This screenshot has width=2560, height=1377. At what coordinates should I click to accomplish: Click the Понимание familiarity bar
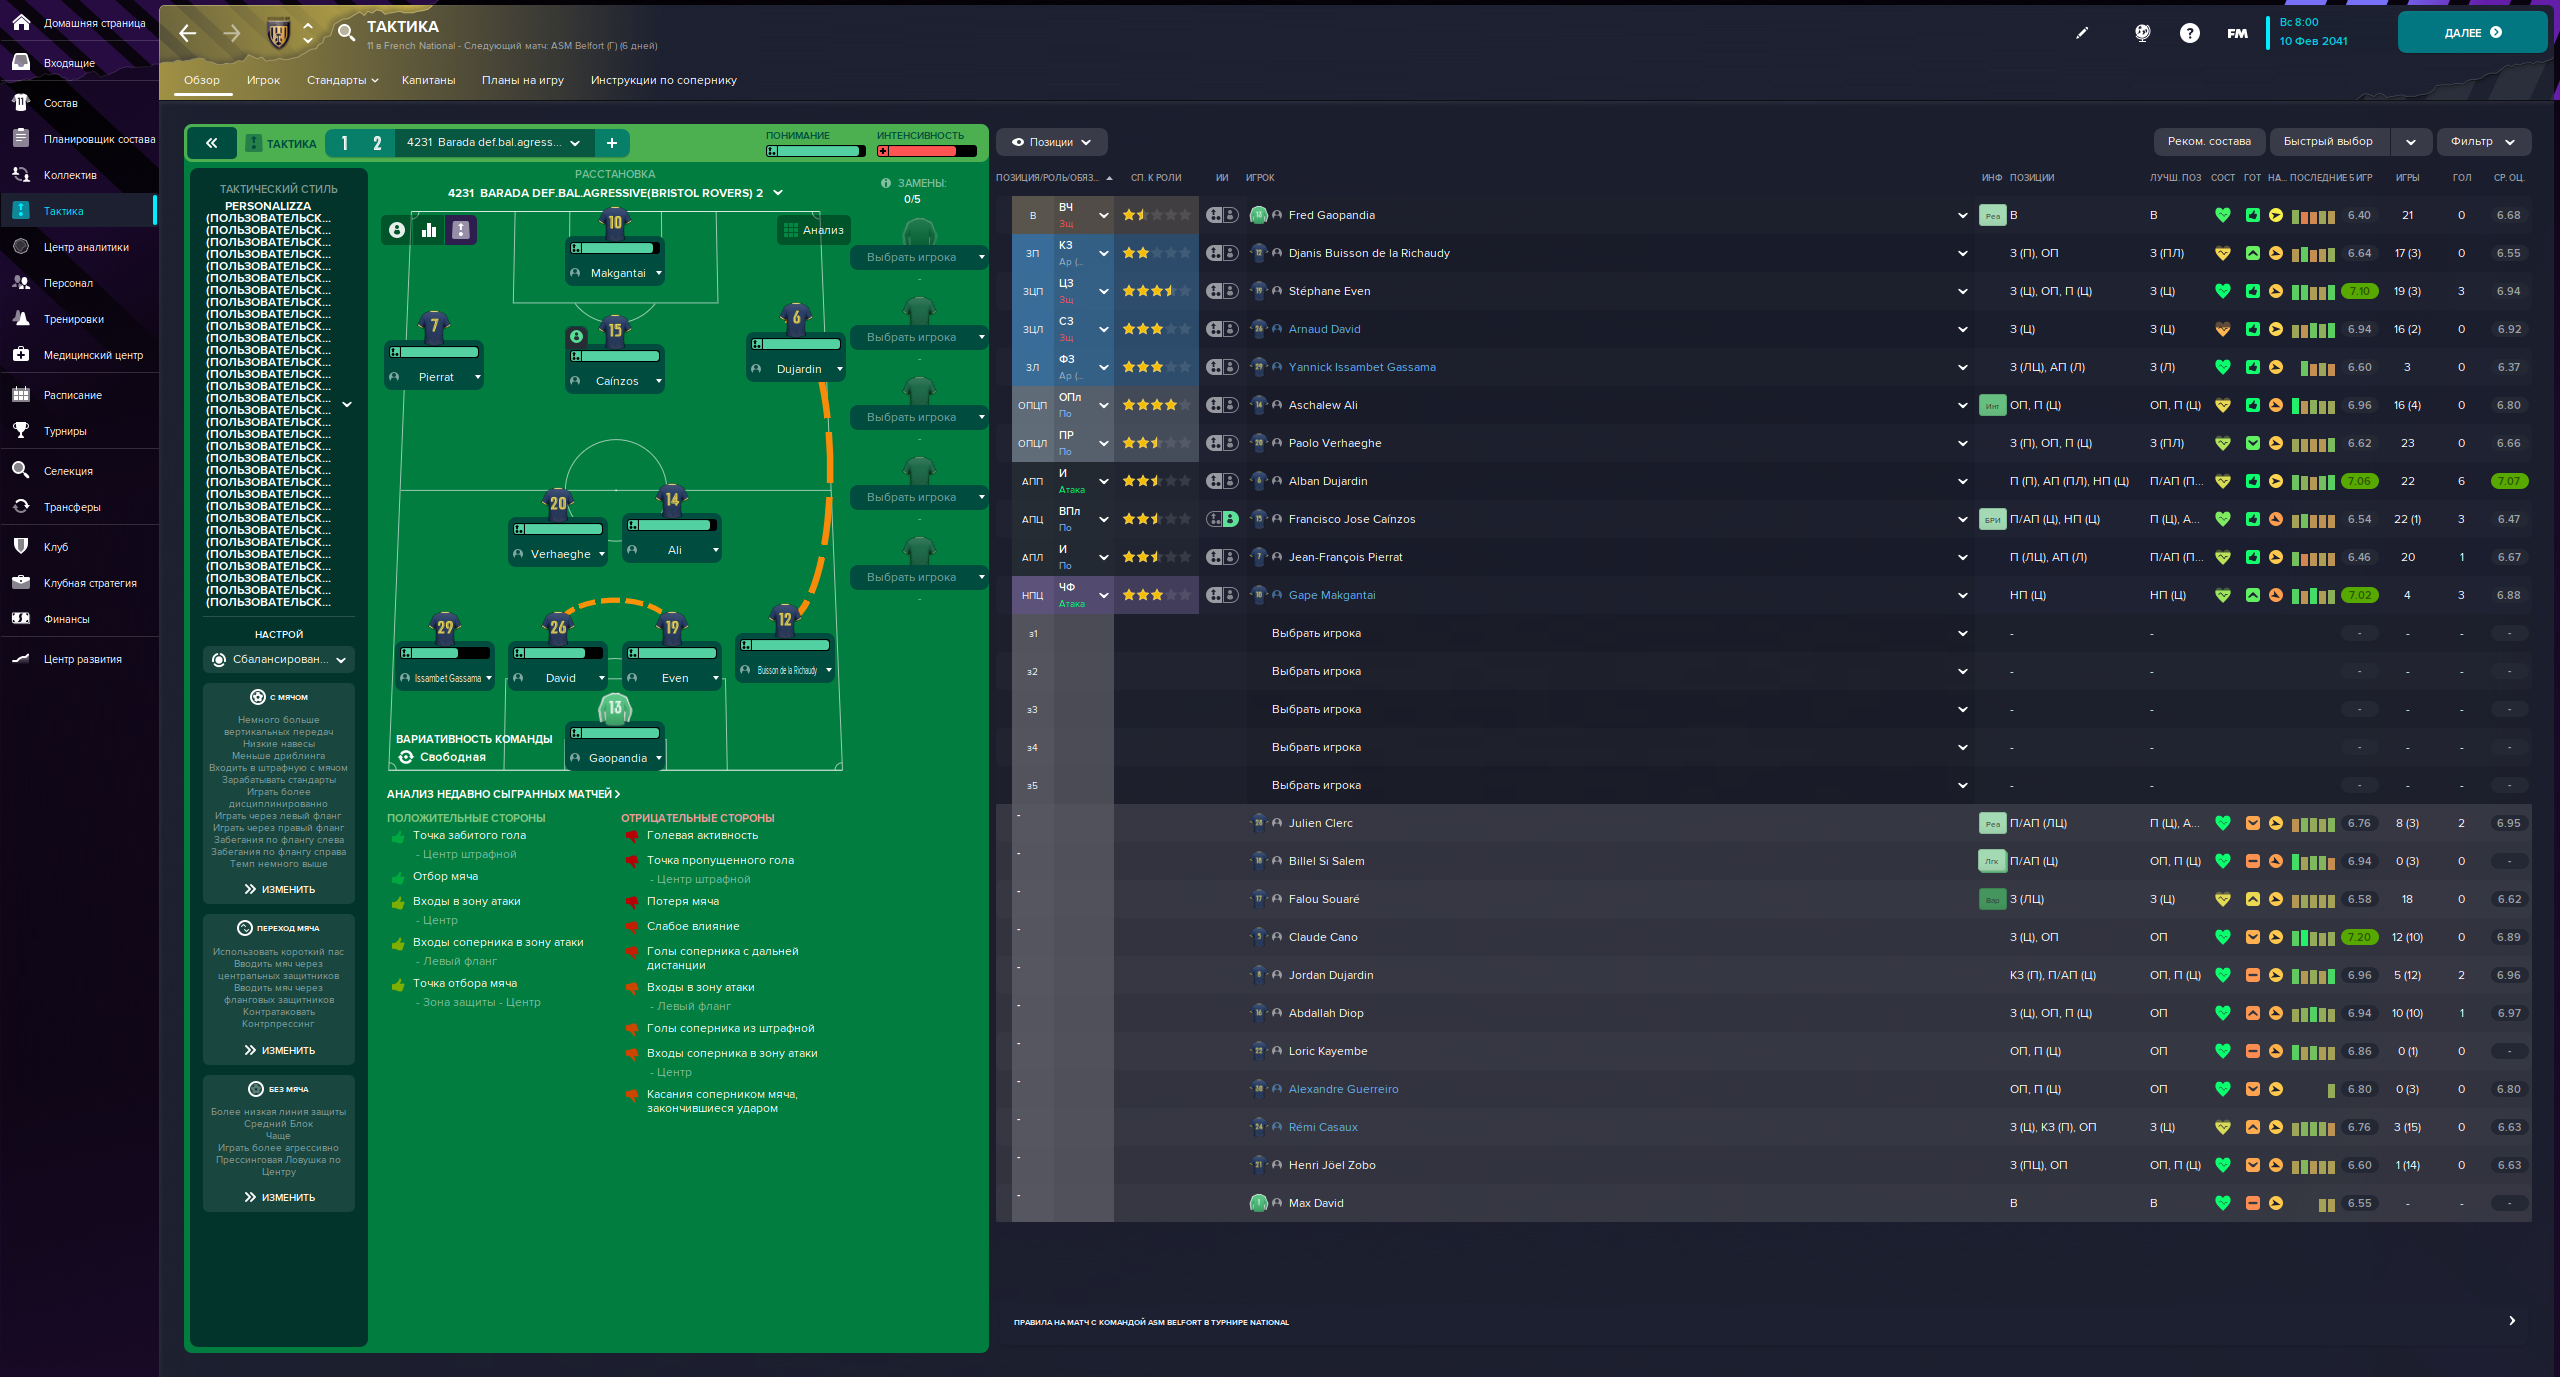(815, 151)
